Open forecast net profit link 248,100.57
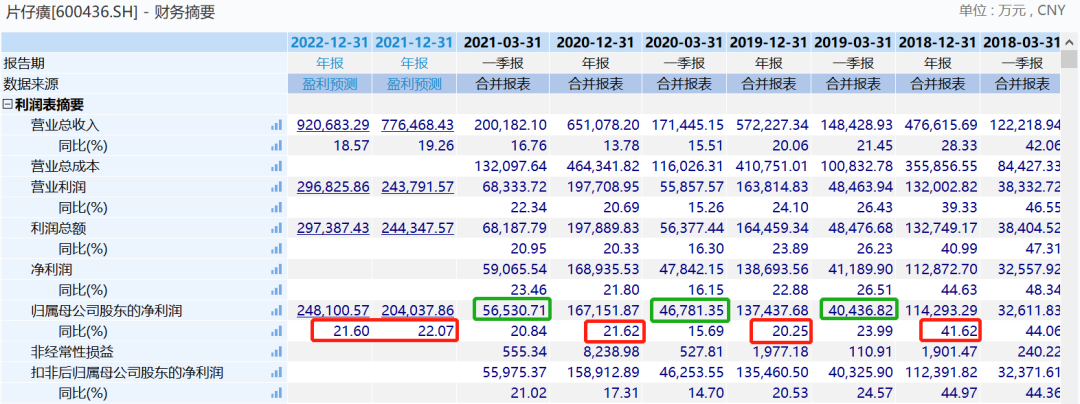The image size is (1080, 404). tap(333, 311)
